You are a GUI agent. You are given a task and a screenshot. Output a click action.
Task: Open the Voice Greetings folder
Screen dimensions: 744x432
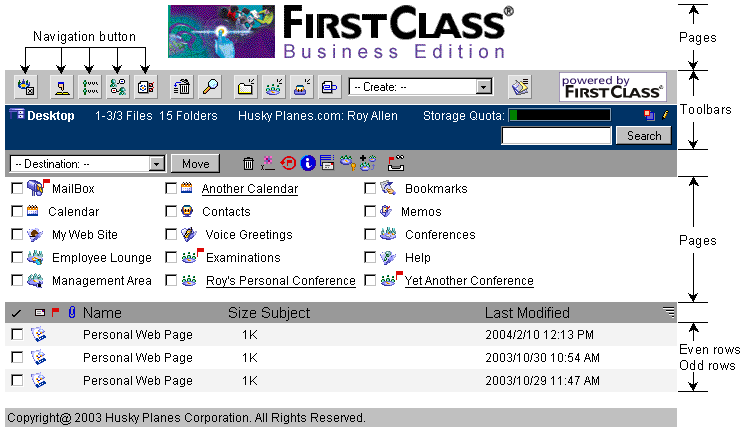[x=249, y=235]
